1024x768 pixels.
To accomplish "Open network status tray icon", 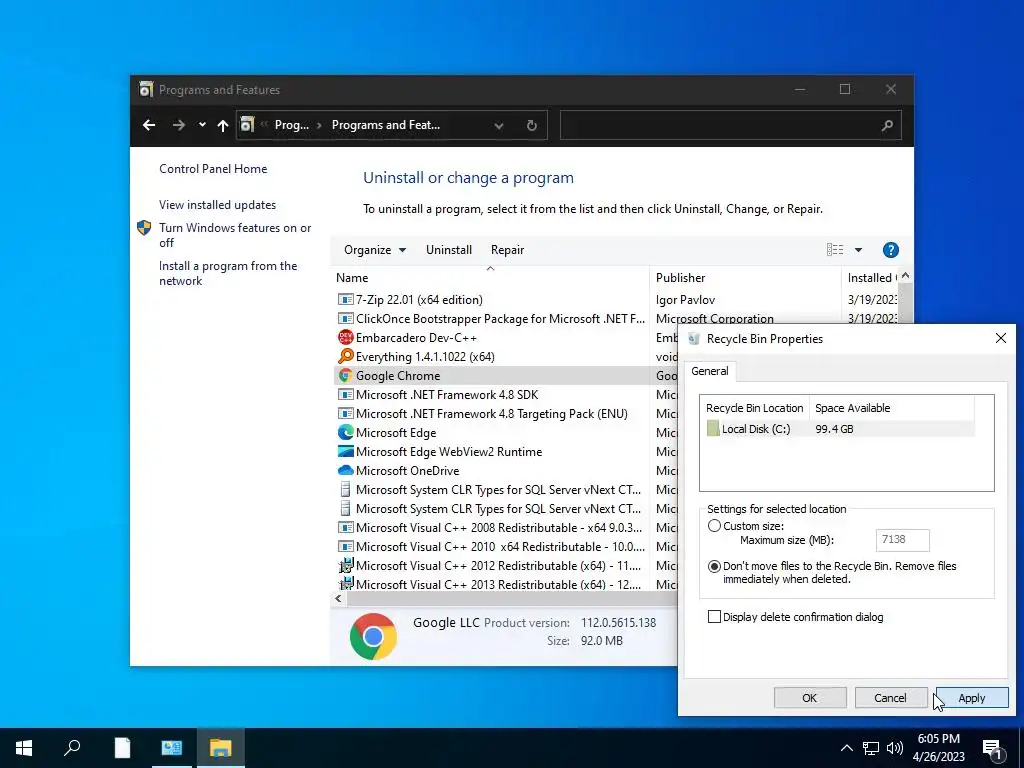I will click(871, 748).
